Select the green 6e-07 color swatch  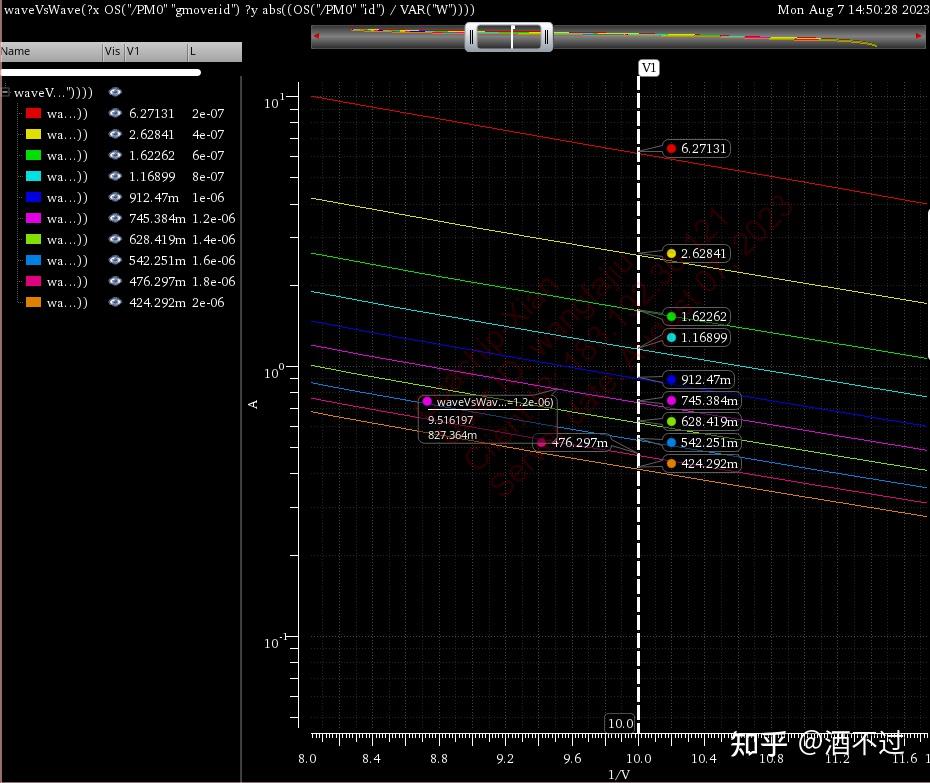click(x=33, y=156)
